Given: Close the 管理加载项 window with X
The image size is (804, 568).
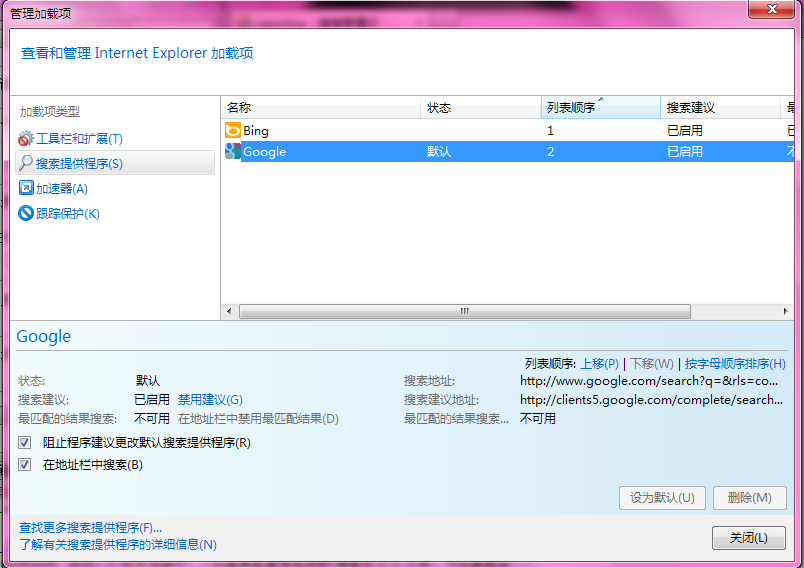Looking at the screenshot, I should 772,9.
